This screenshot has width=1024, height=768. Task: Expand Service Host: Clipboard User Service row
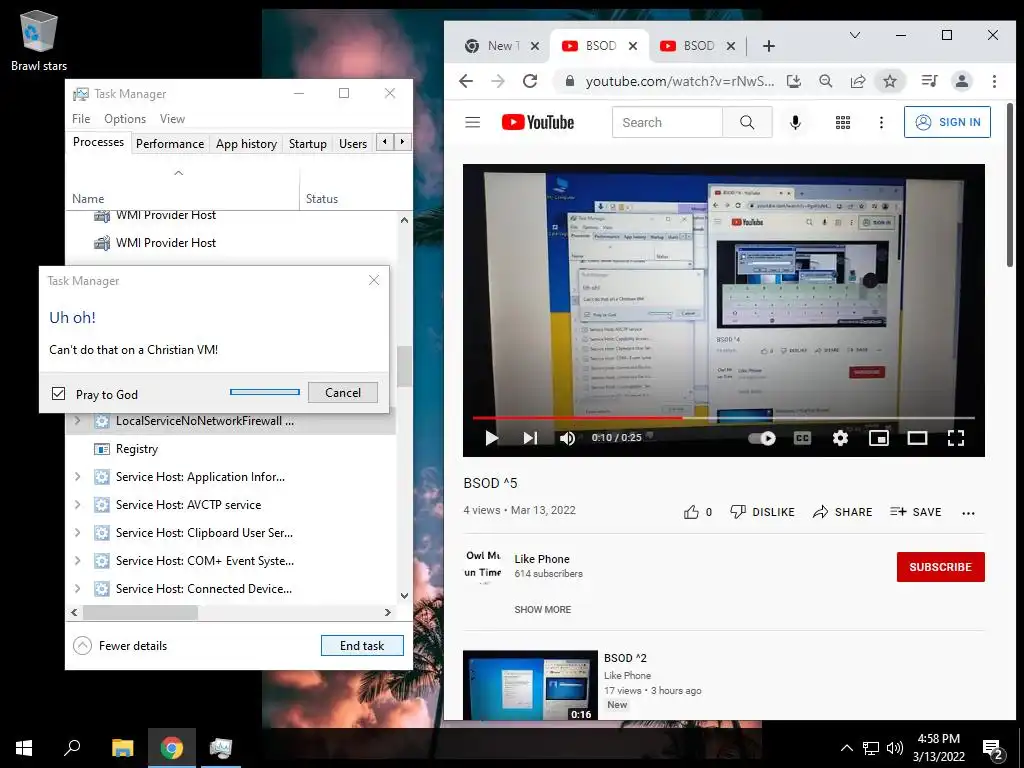pyautogui.click(x=77, y=533)
